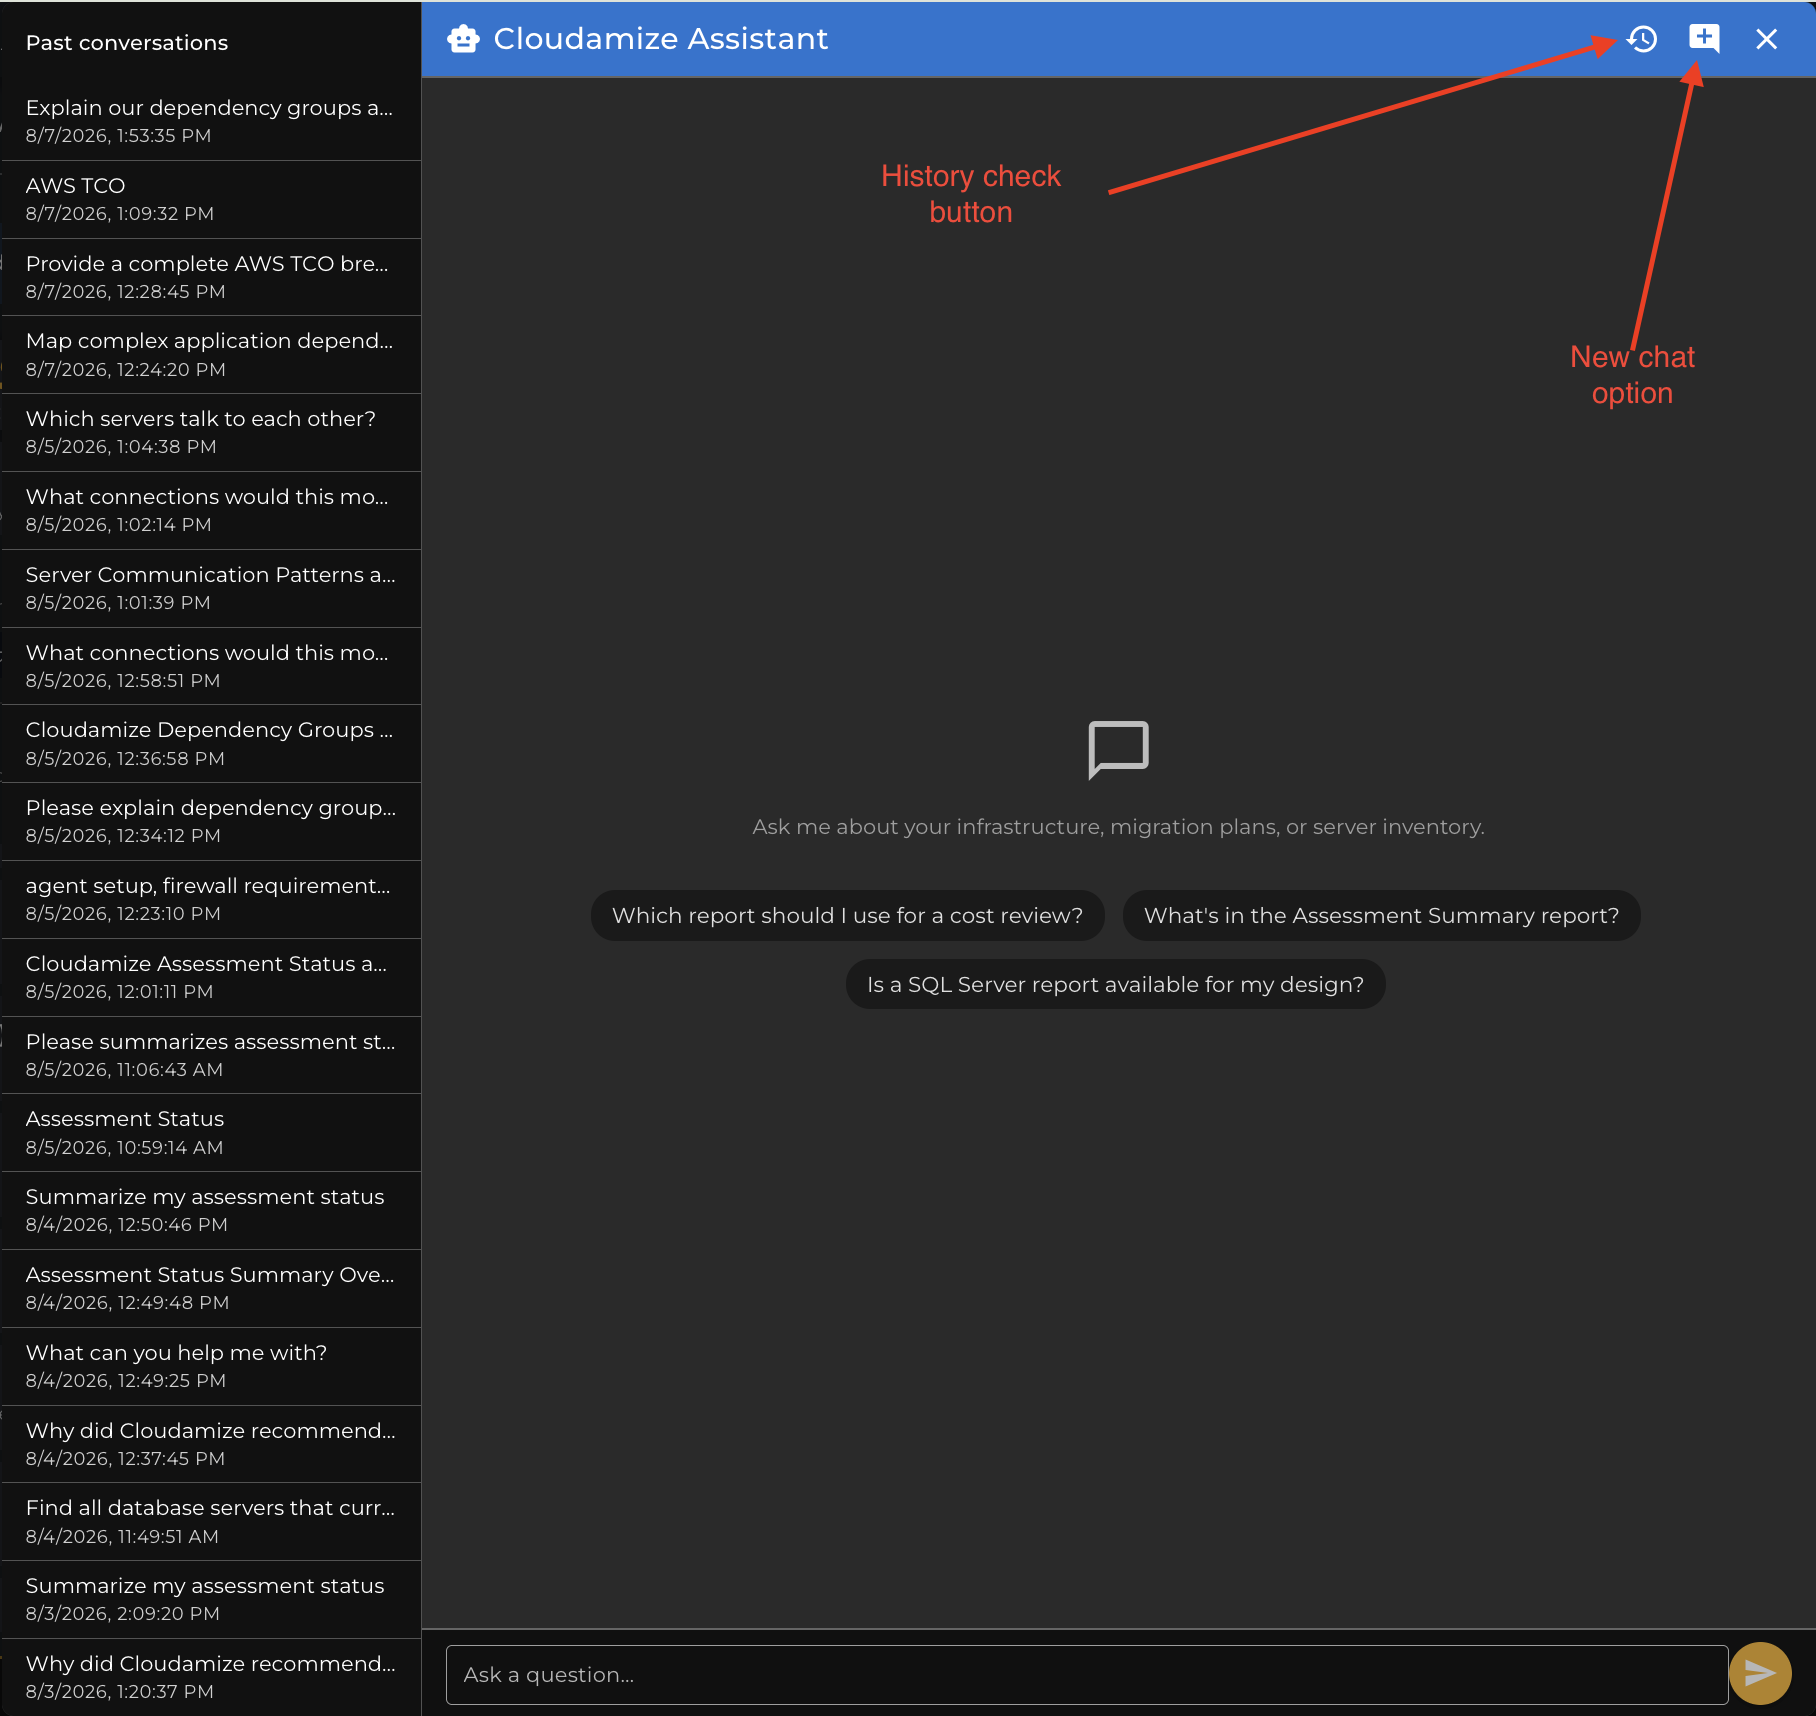This screenshot has height=1716, width=1816.
Task: Open 'Server Communication Patterns a...' conversation
Action: pyautogui.click(x=211, y=588)
